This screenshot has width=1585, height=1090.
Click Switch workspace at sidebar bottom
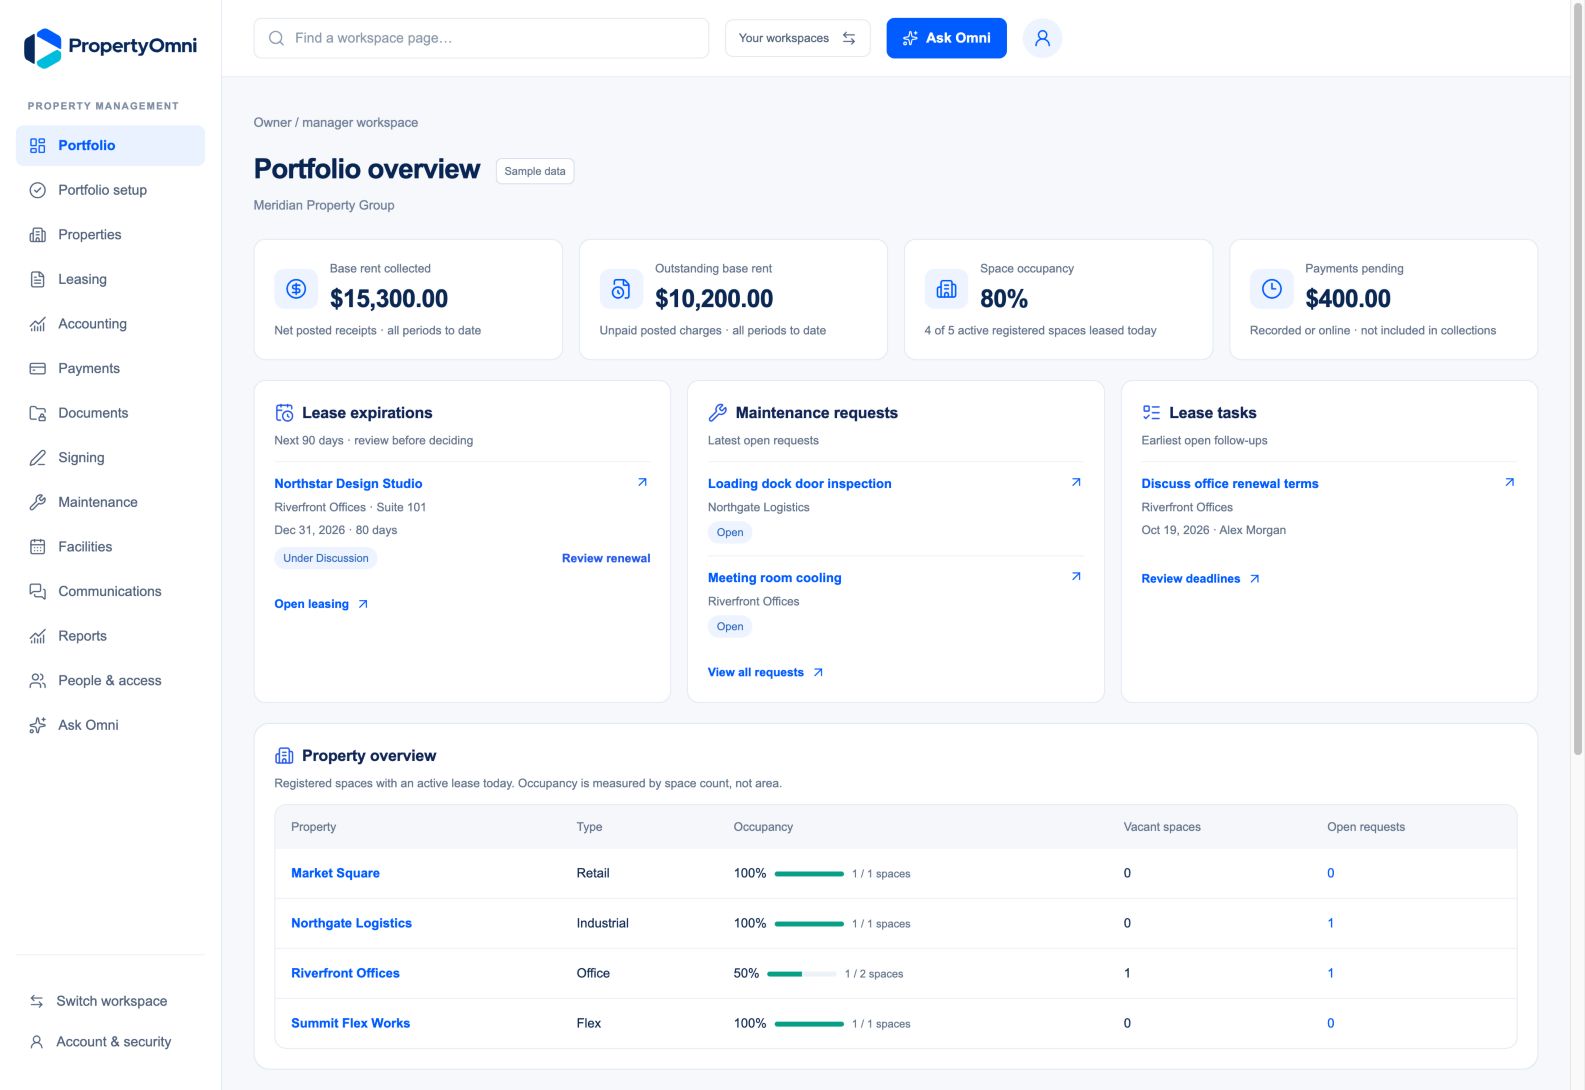(x=110, y=1001)
